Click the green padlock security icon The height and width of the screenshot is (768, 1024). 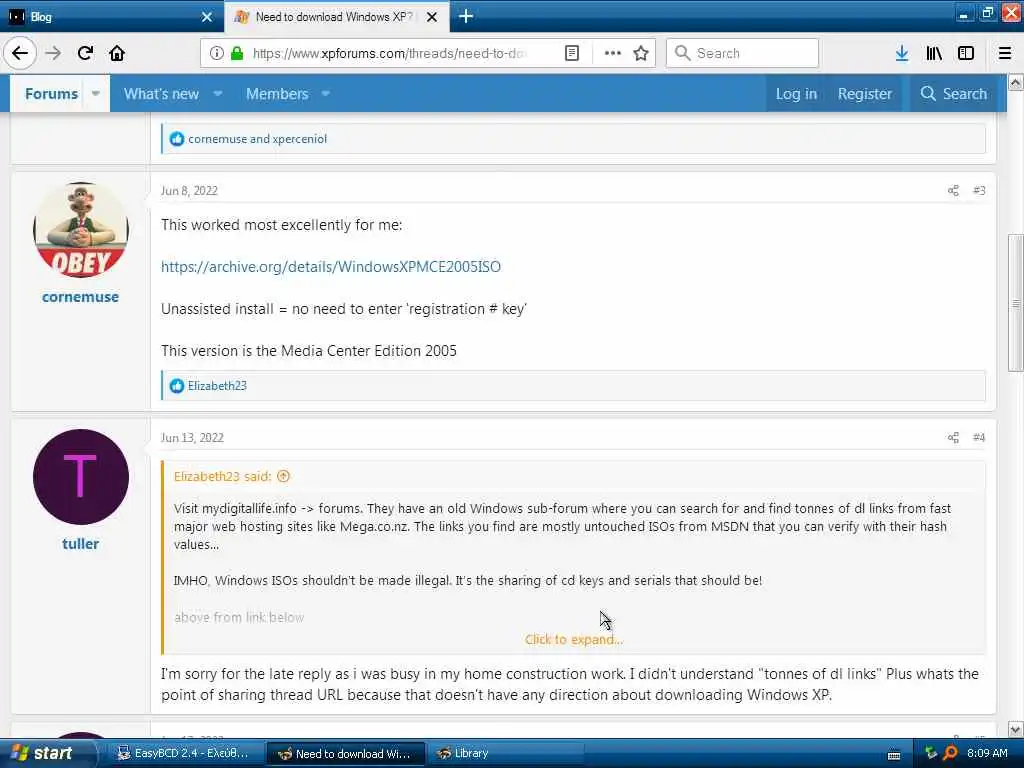[237, 53]
